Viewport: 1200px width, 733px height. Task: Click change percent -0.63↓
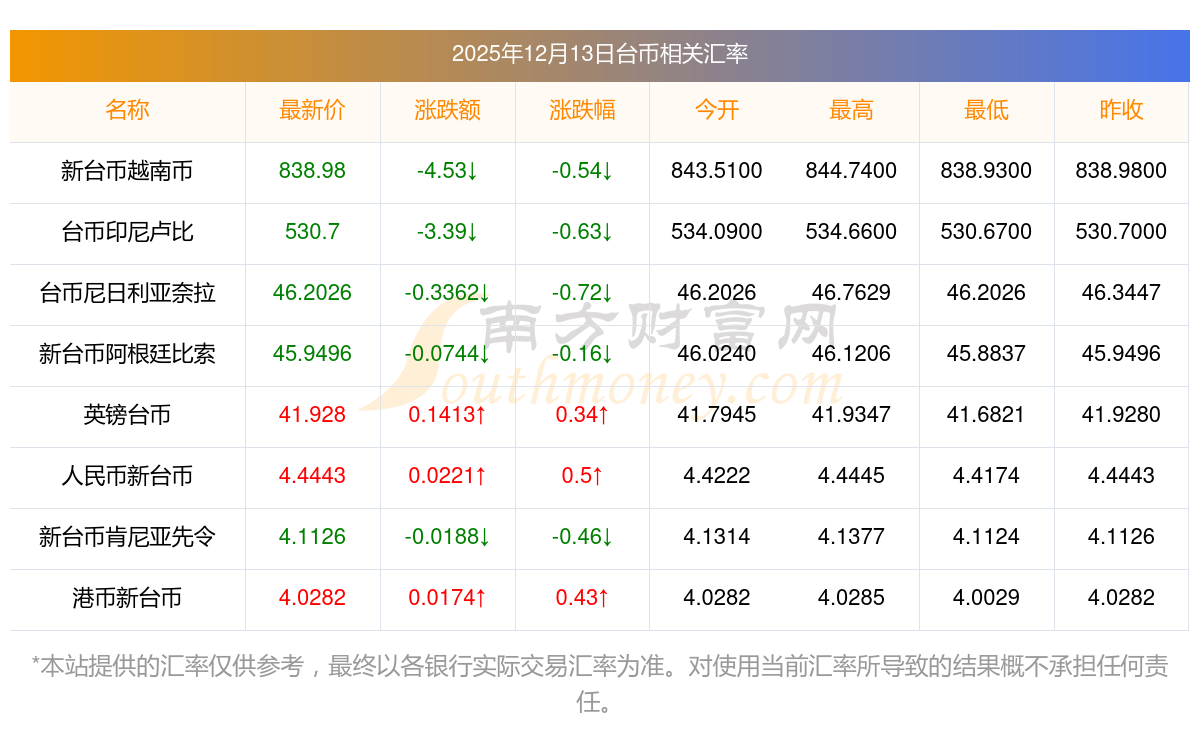[582, 232]
